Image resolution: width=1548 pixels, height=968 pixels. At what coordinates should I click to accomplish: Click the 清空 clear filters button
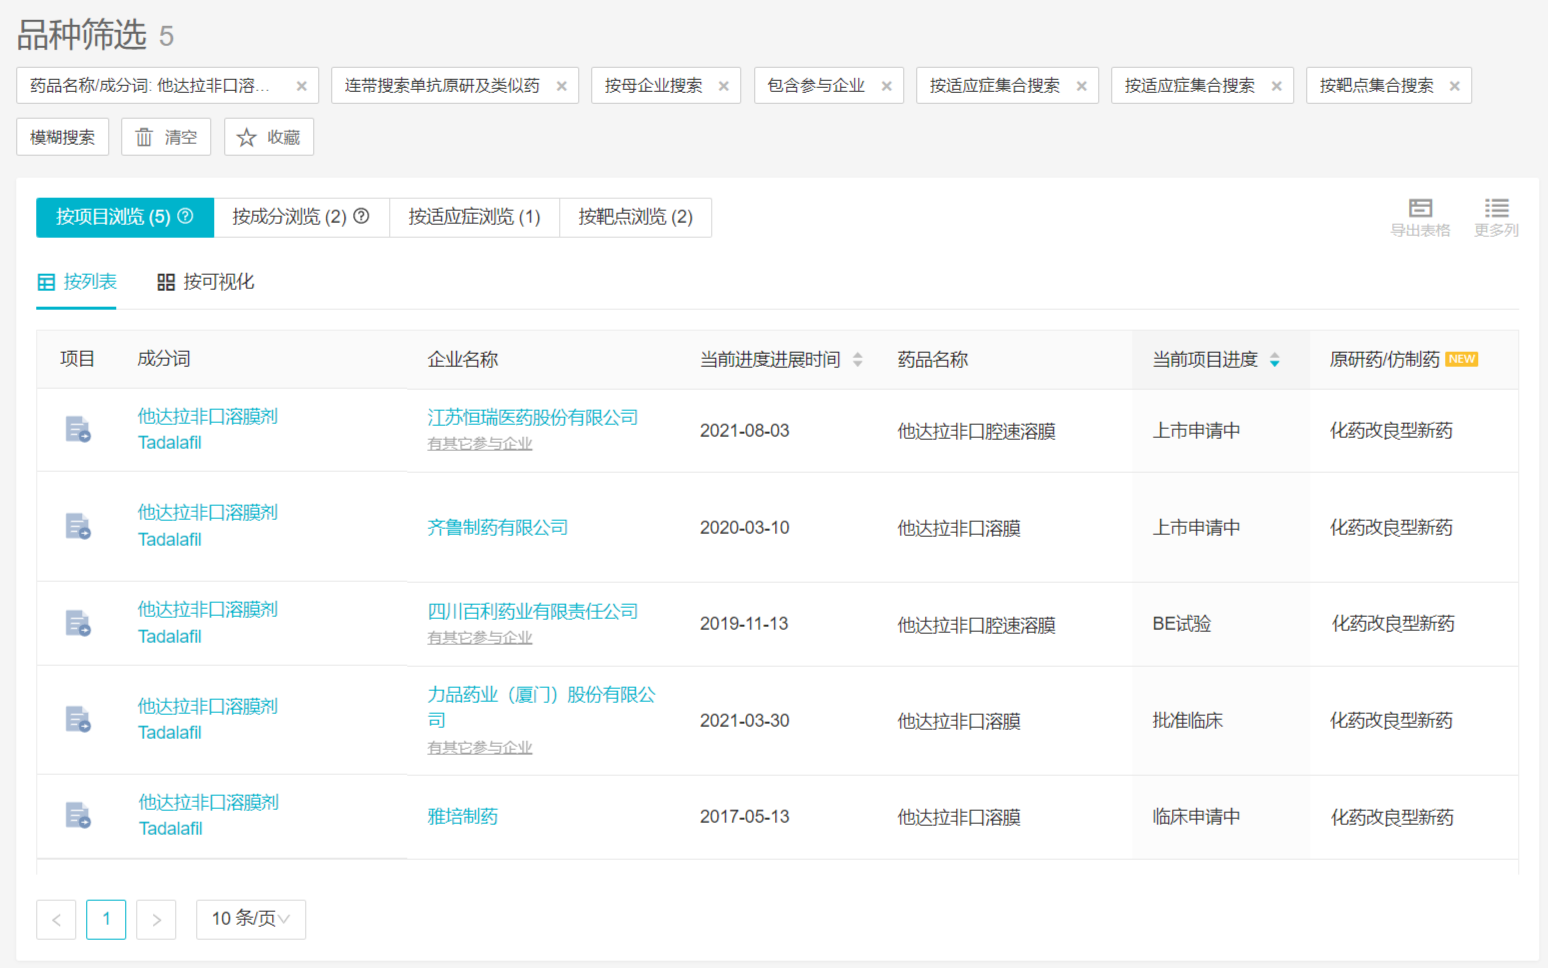pyautogui.click(x=166, y=137)
